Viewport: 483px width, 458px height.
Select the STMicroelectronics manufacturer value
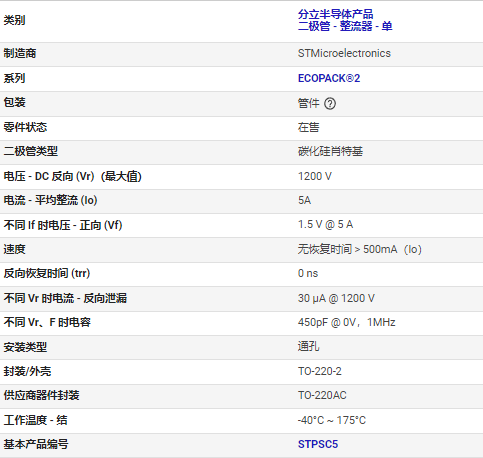point(344,53)
